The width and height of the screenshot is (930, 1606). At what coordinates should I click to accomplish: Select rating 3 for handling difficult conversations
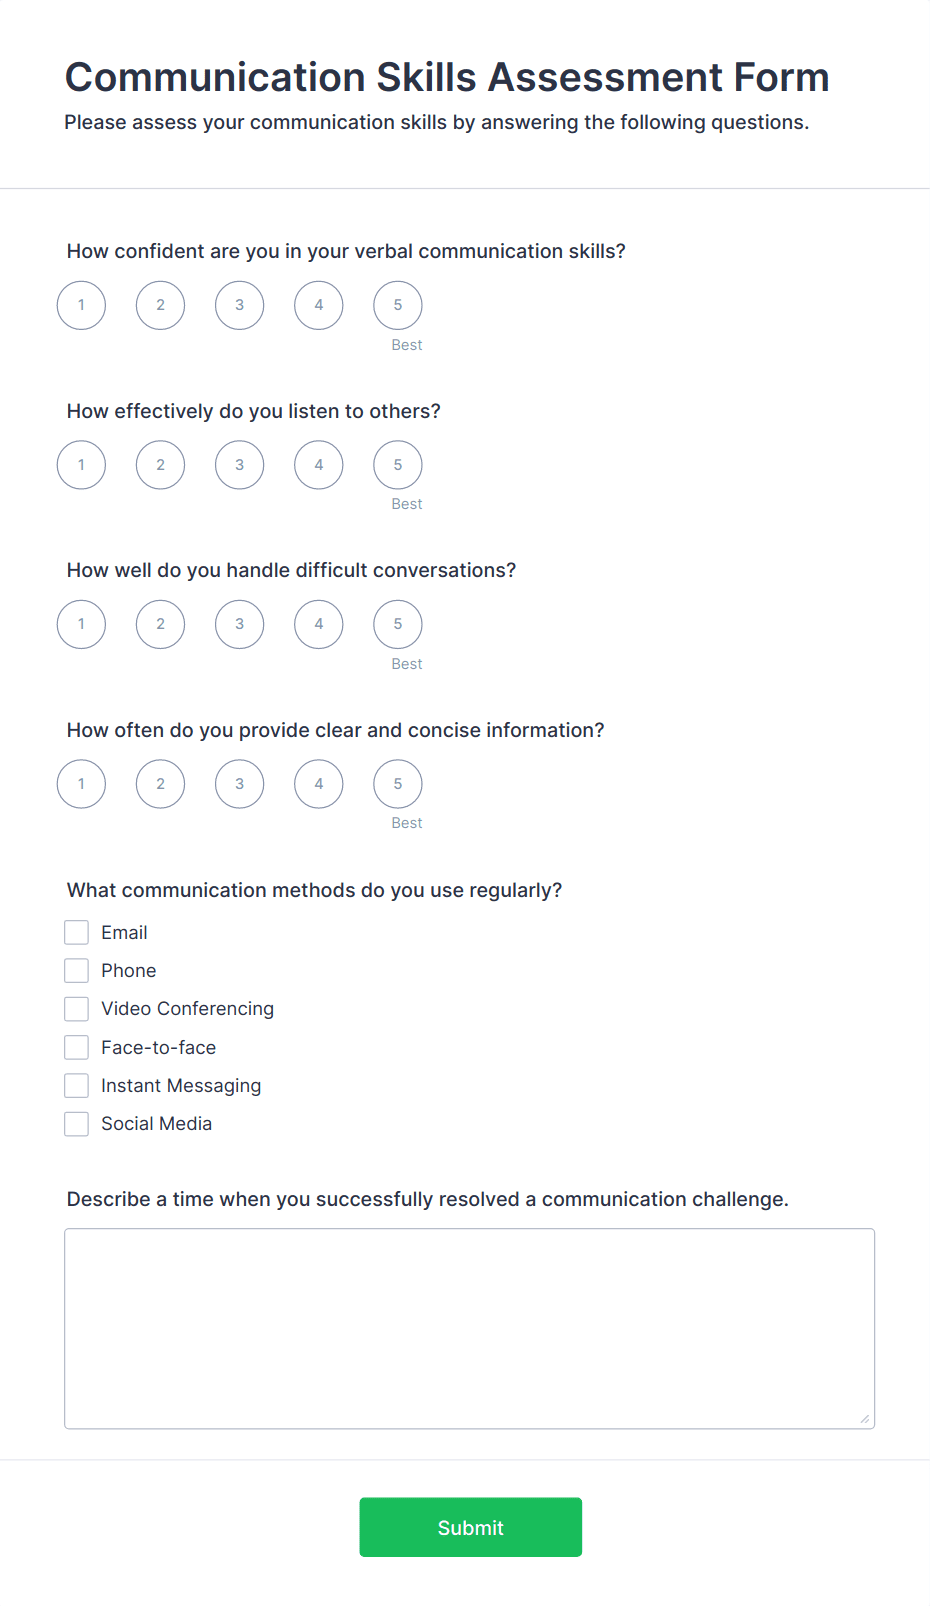point(239,623)
